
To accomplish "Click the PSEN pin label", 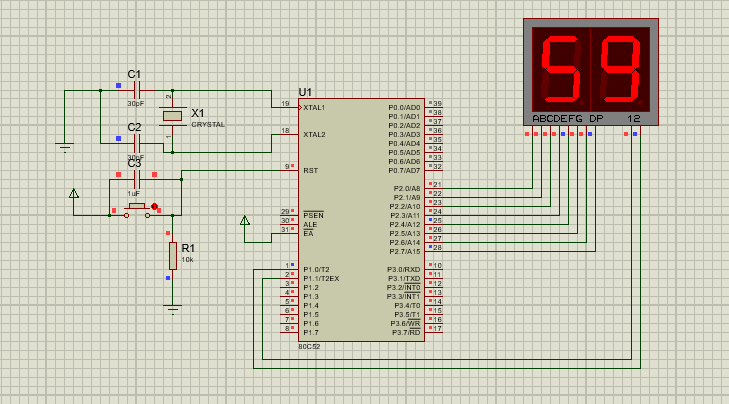I will pos(313,215).
